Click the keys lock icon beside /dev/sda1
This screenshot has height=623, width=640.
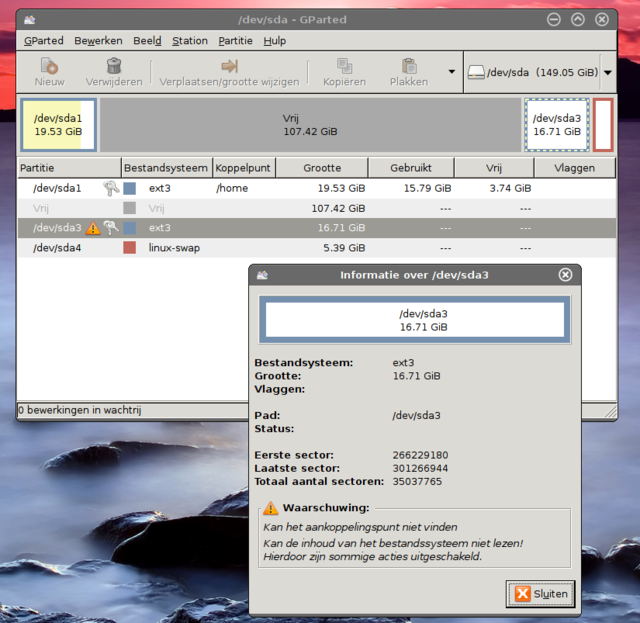click(x=111, y=188)
